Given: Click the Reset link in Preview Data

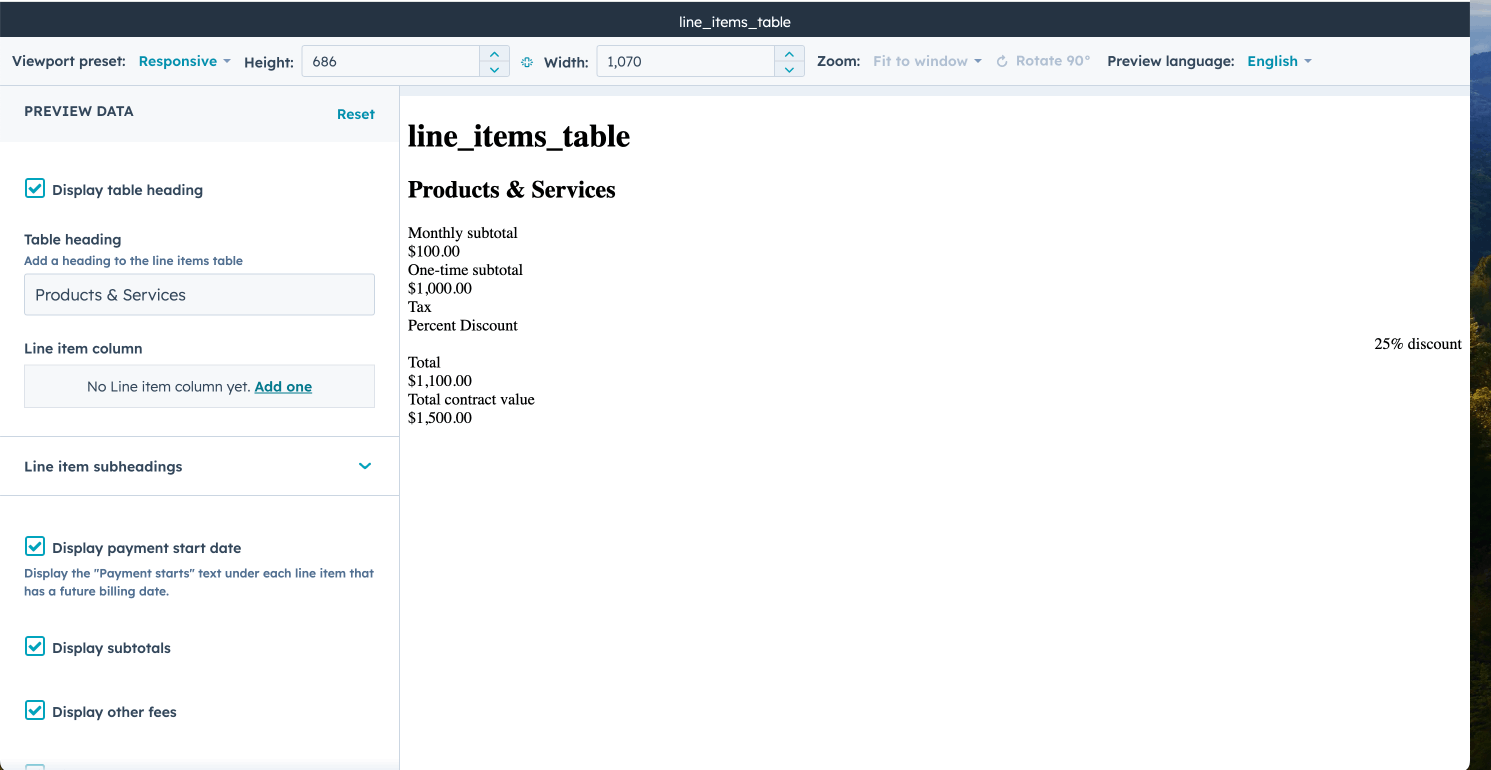Looking at the screenshot, I should tap(356, 114).
